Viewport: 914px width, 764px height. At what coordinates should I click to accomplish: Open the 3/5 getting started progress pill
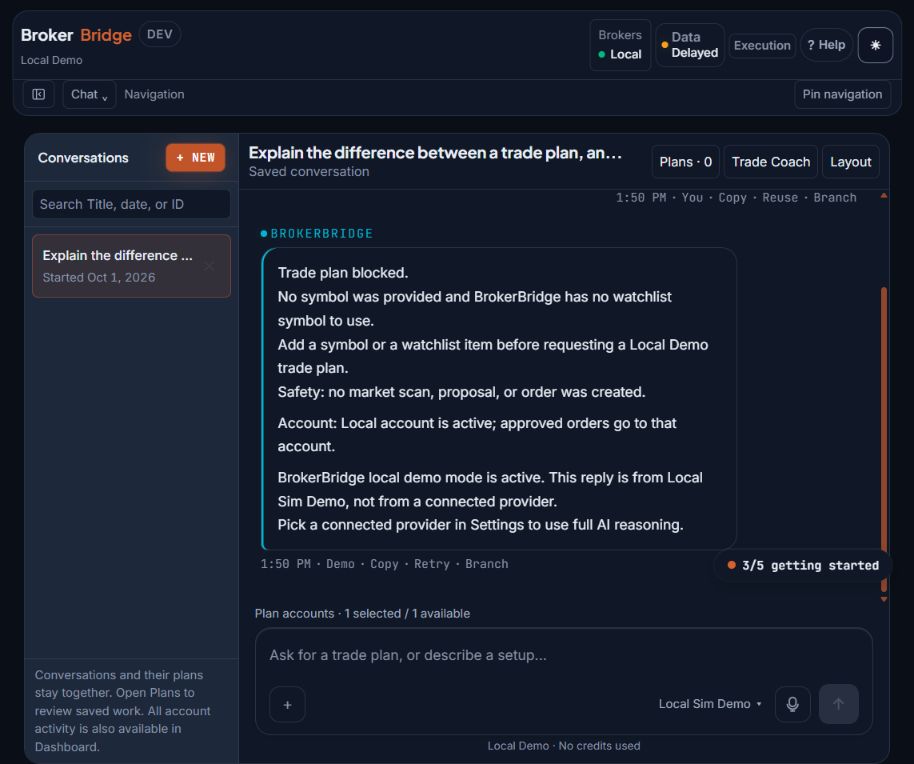click(803, 565)
